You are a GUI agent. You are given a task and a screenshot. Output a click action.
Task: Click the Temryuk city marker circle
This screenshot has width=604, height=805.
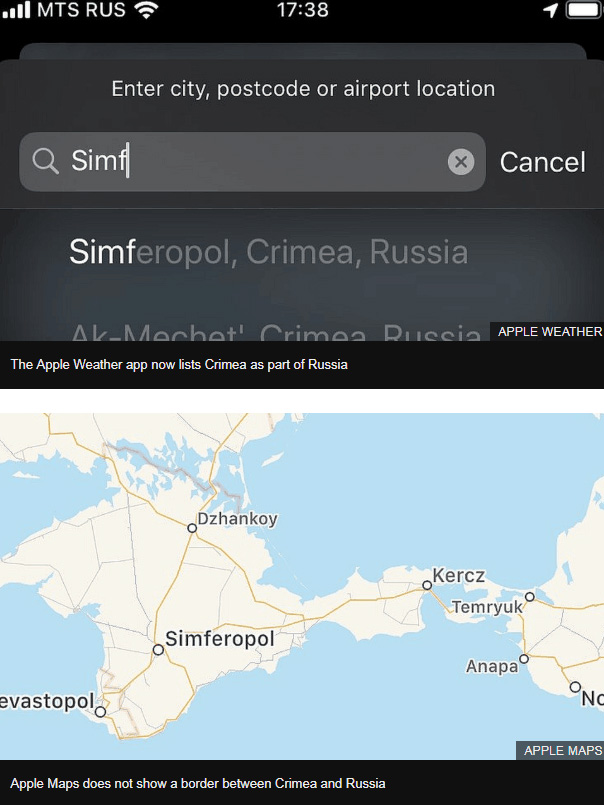530,597
